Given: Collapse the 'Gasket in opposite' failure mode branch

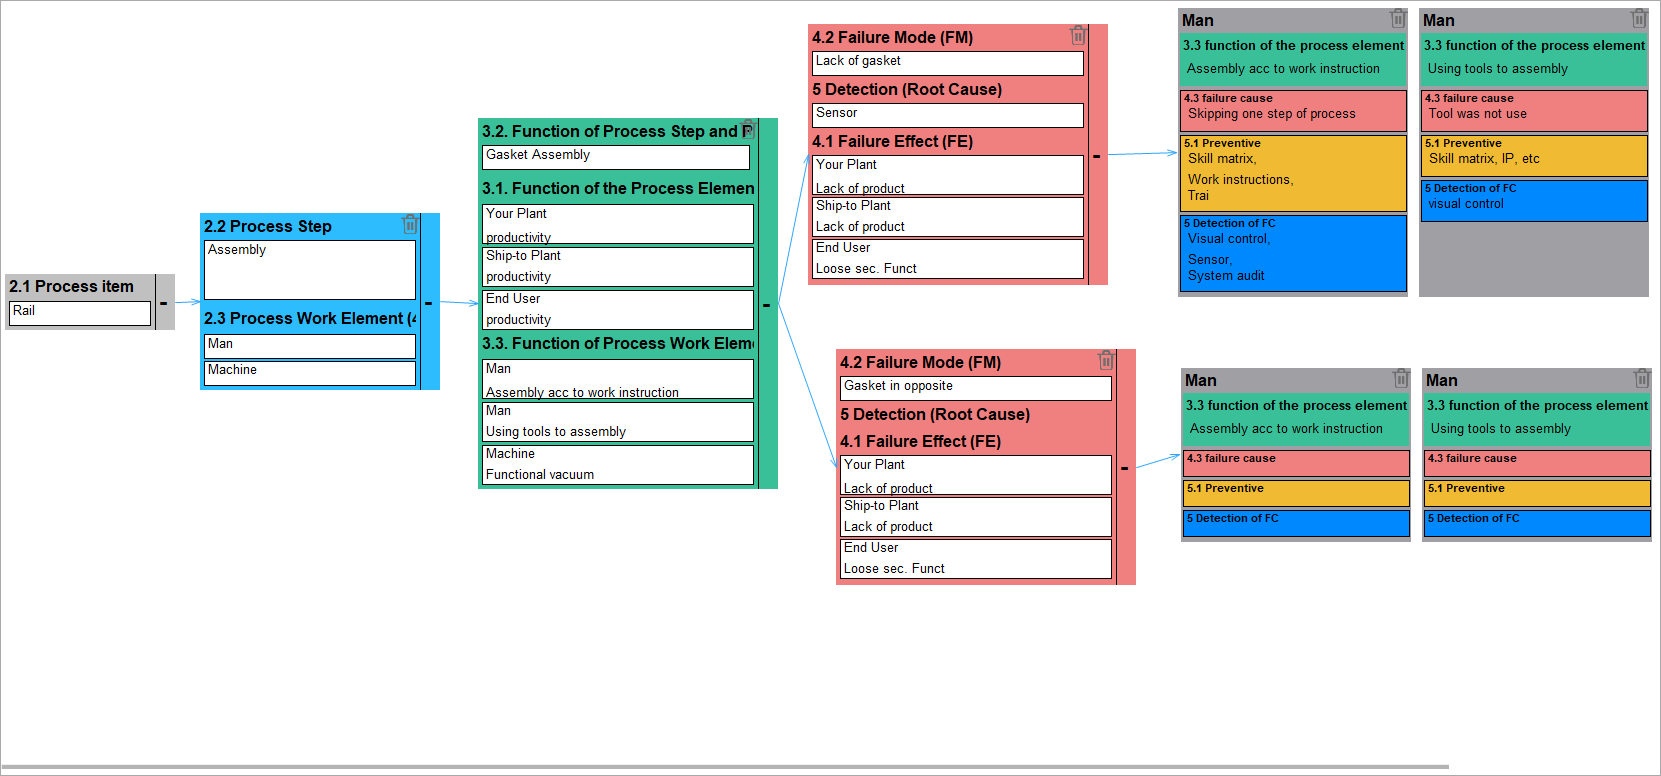Looking at the screenshot, I should coord(1125,467).
